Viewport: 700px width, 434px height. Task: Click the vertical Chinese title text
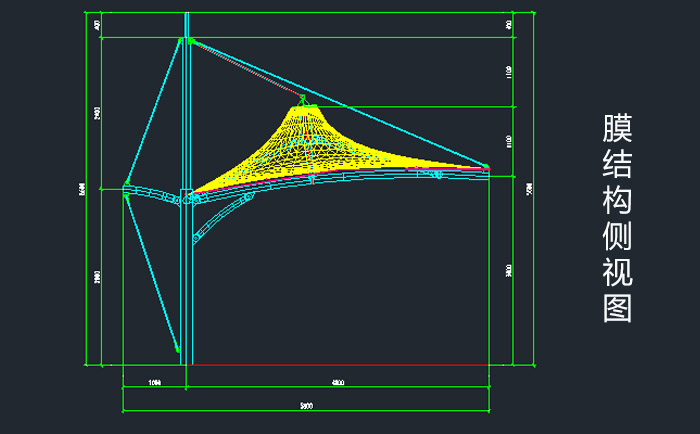click(x=617, y=219)
